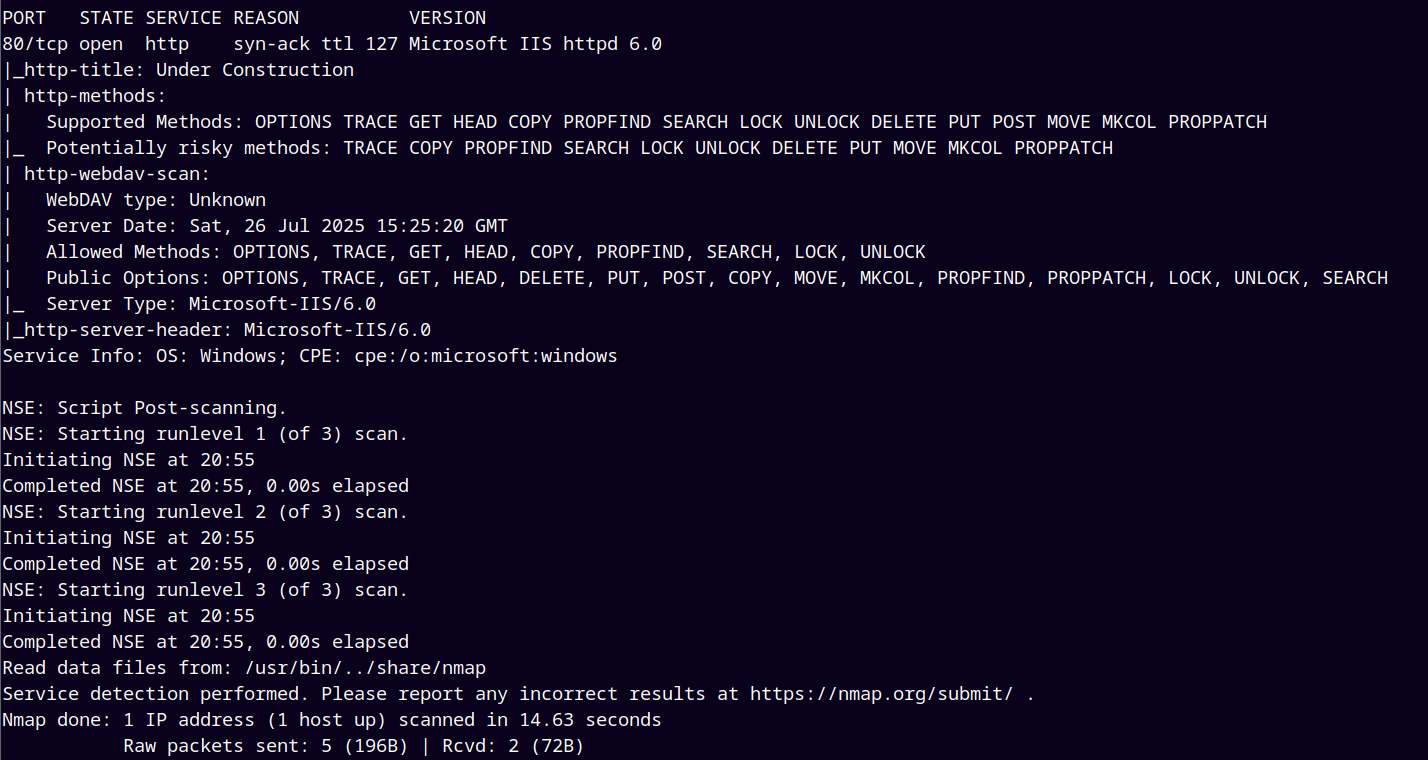Click the 'http-webdav-scan:' script heading
This screenshot has width=1428, height=760.
[117, 174]
